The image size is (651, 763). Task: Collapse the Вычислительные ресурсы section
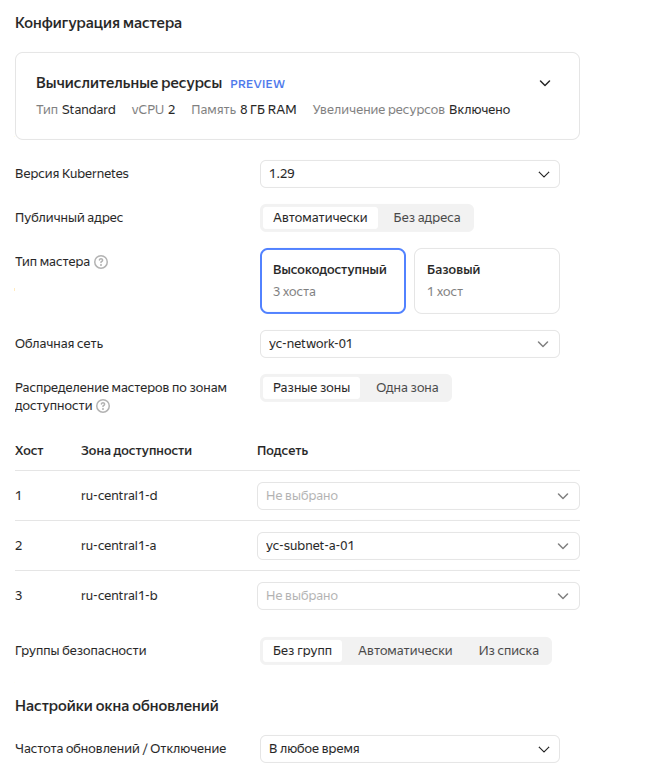[544, 84]
